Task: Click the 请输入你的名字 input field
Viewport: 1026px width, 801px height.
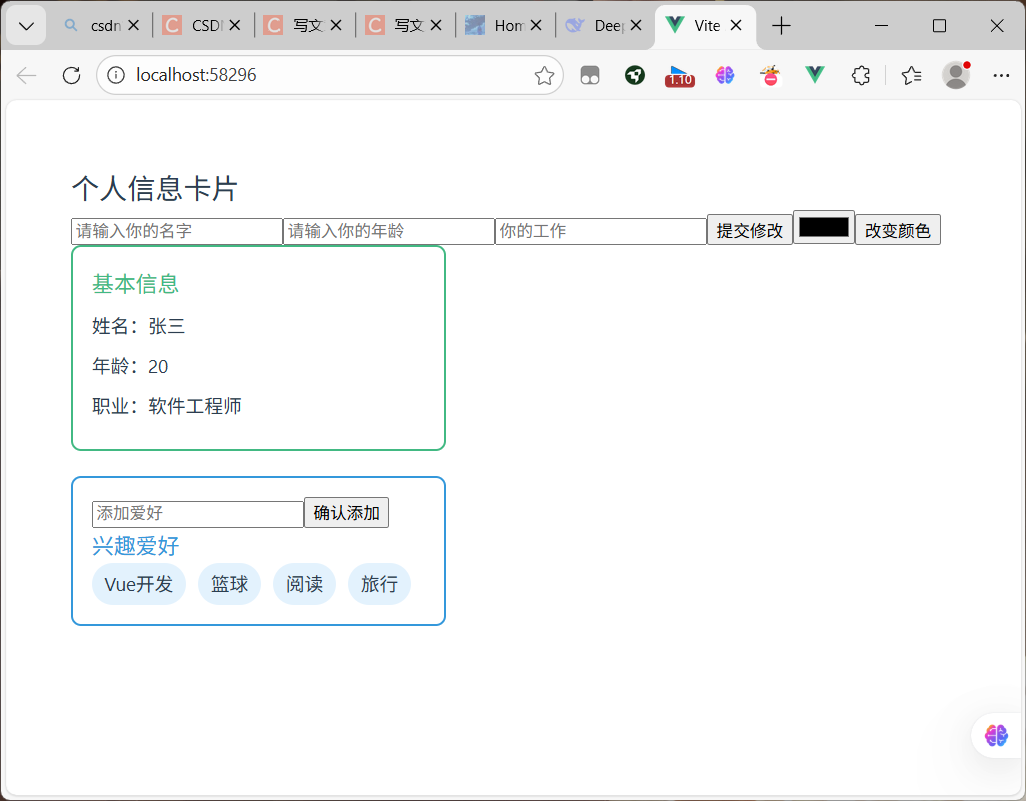Action: click(x=176, y=230)
